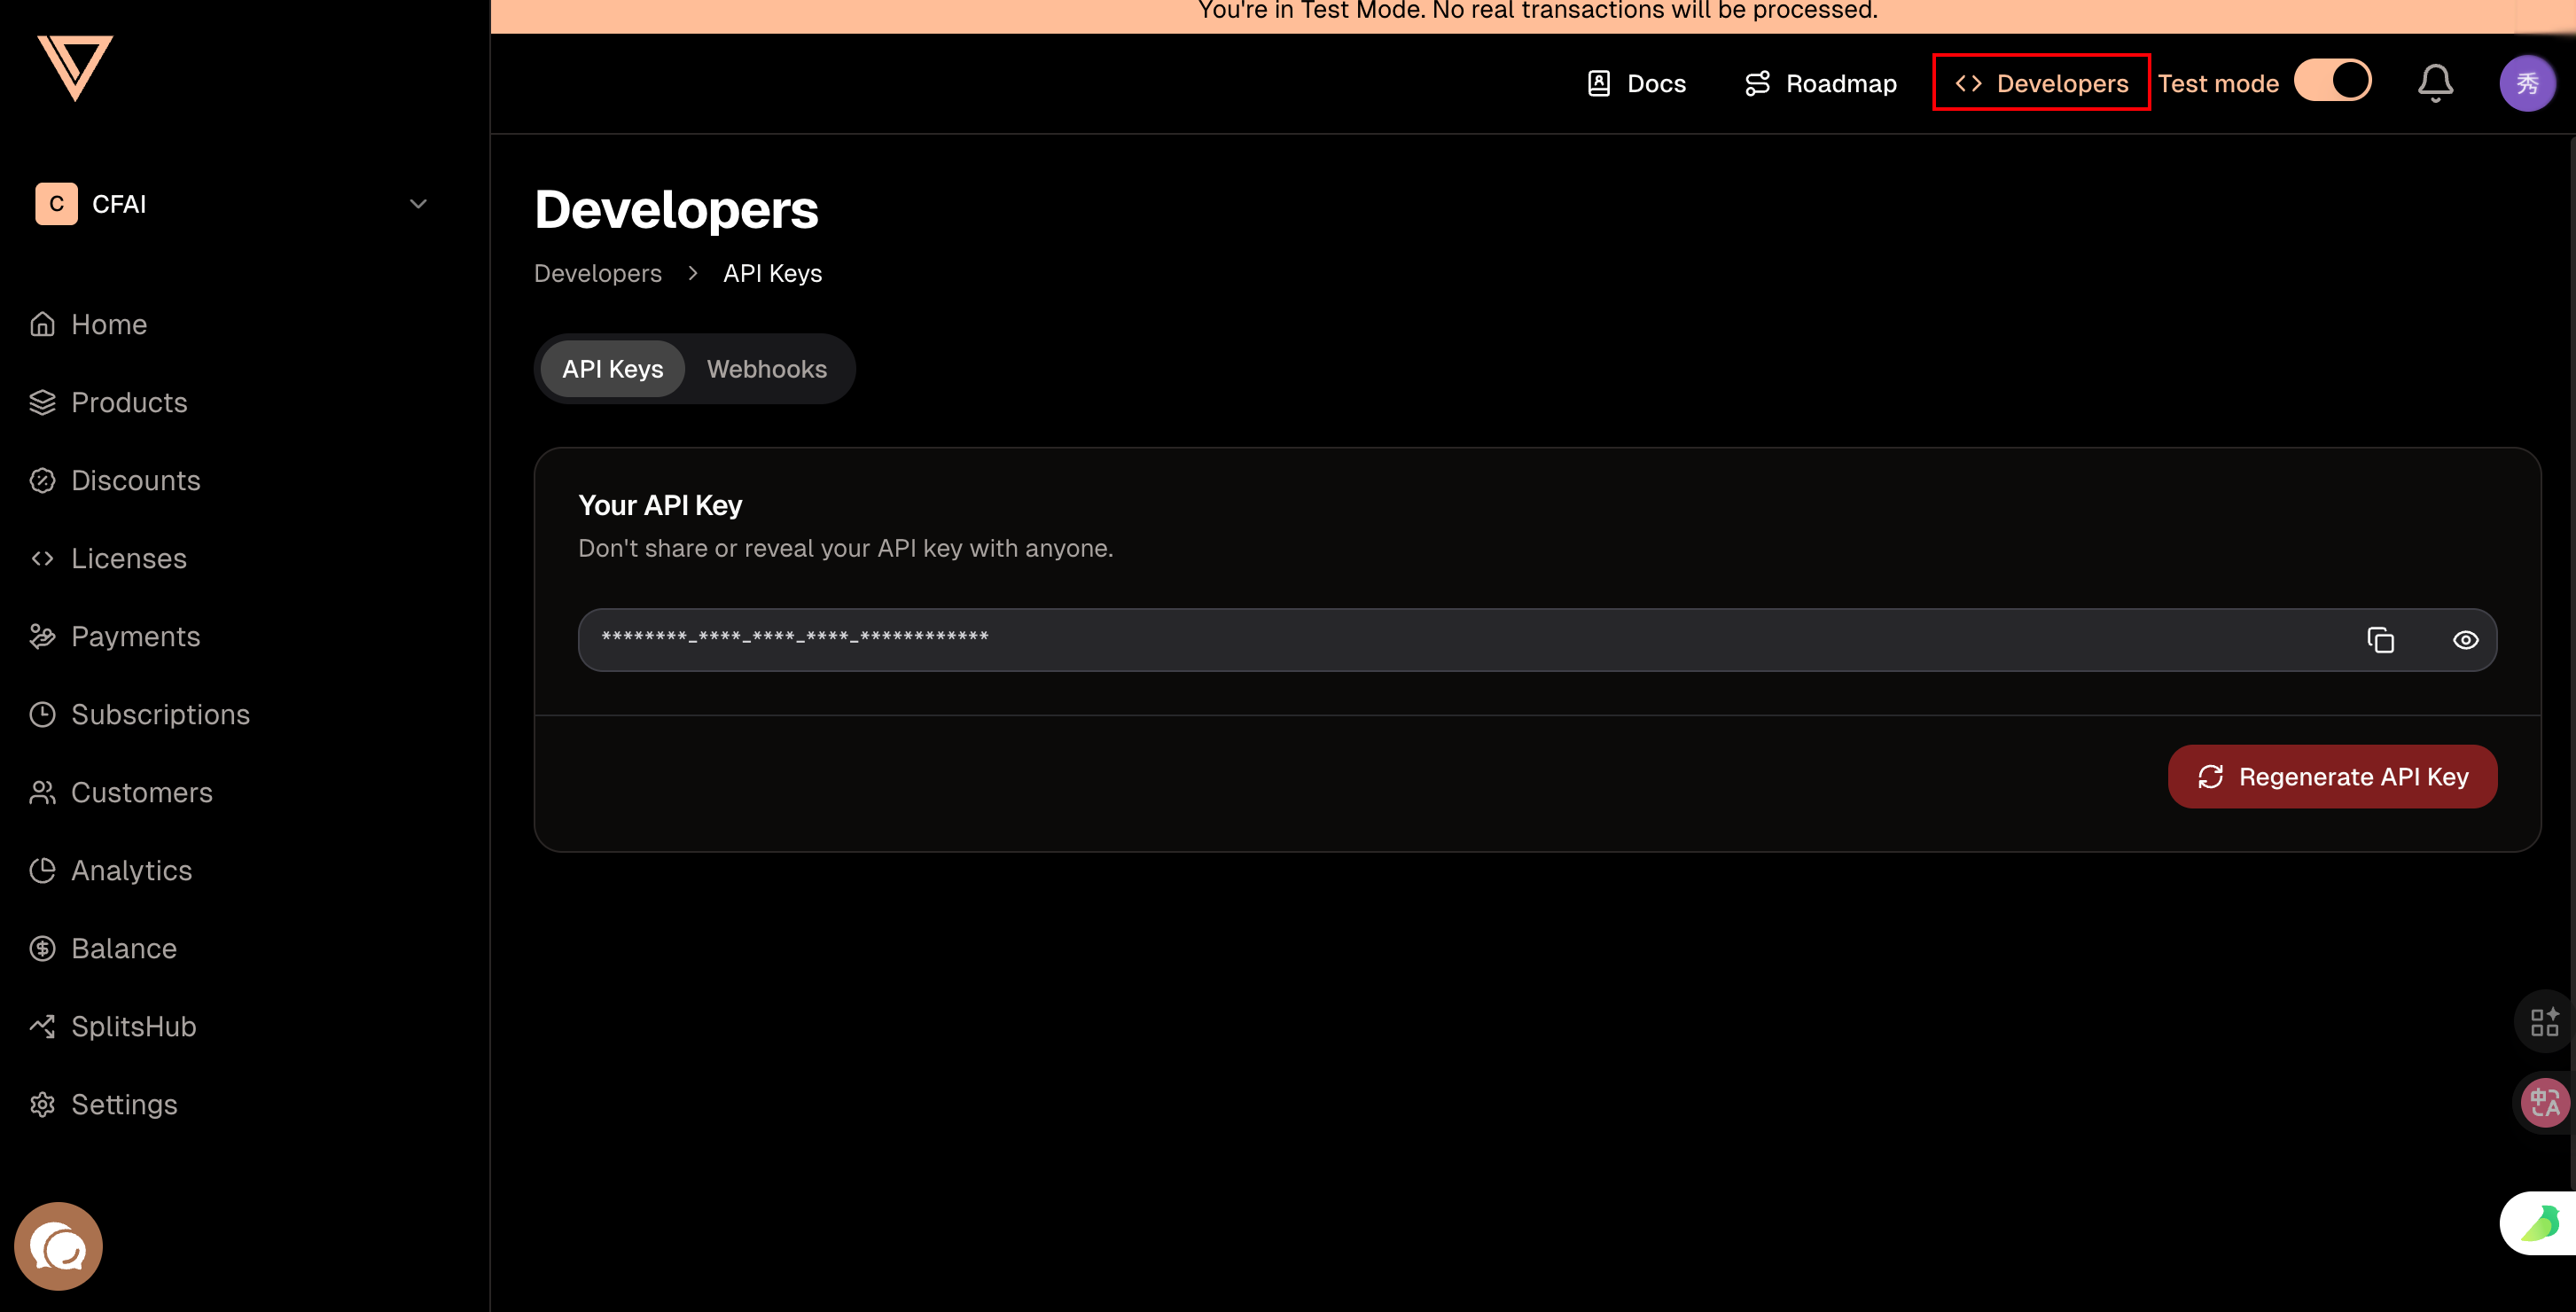Click the grid widget icon on the right edge
The image size is (2576, 1312).
(2544, 1022)
